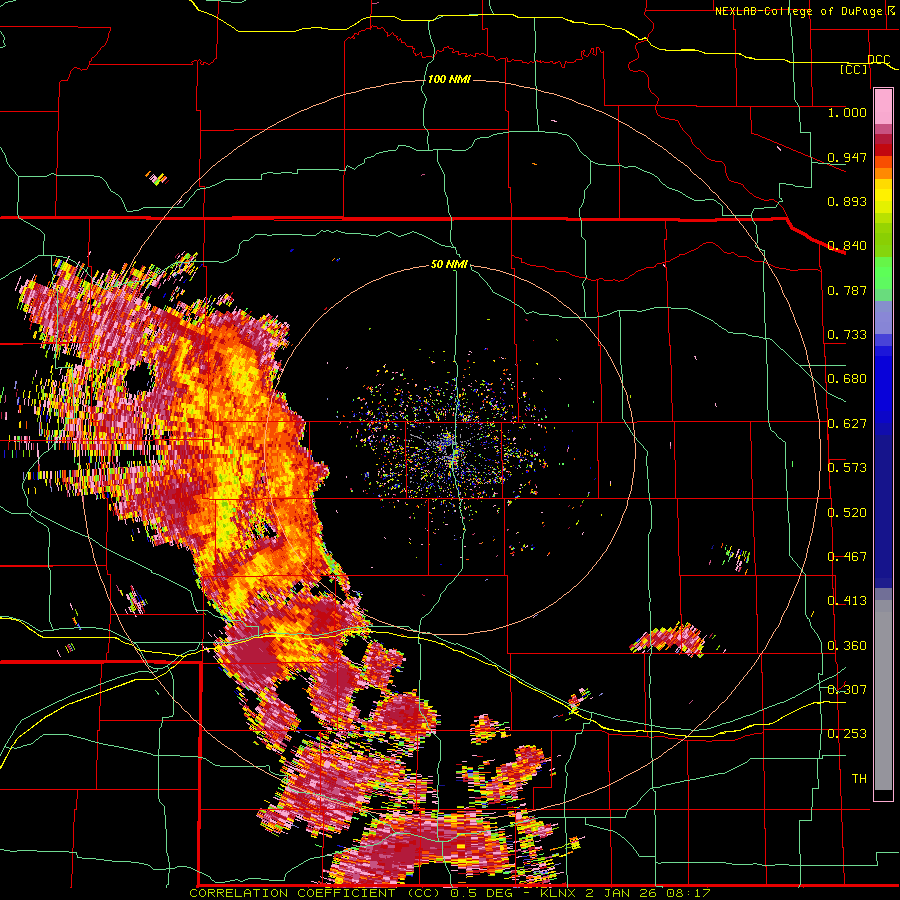Select the 0.840 scale value
The image size is (900, 900).
847,246
